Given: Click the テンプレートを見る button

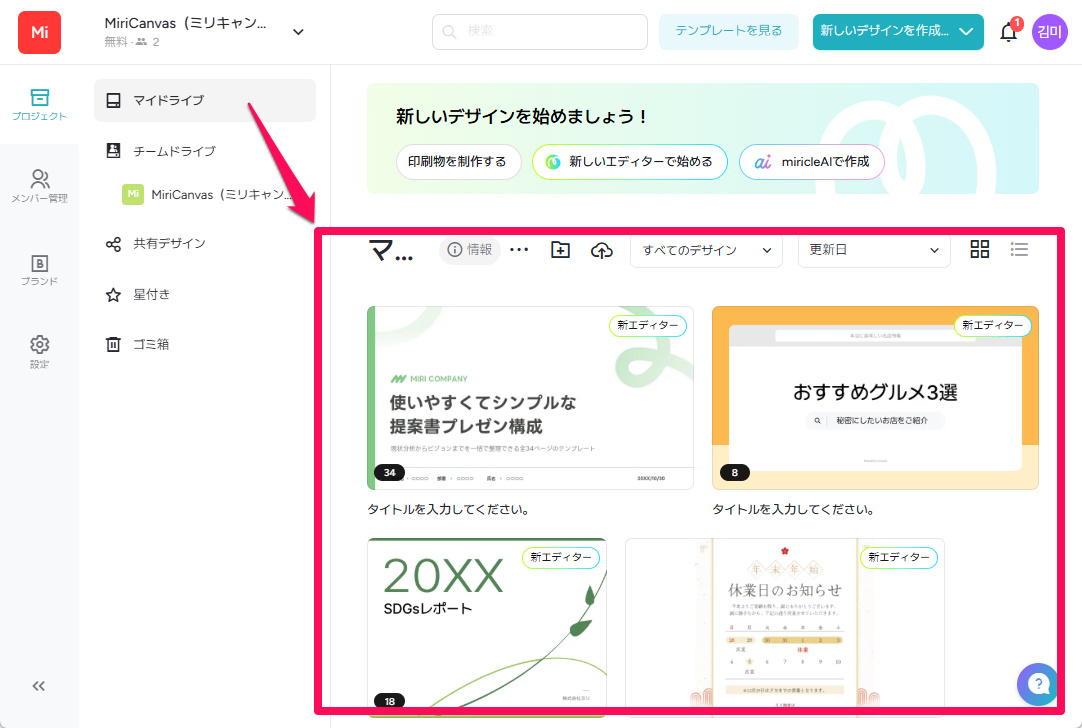Looking at the screenshot, I should pos(728,32).
